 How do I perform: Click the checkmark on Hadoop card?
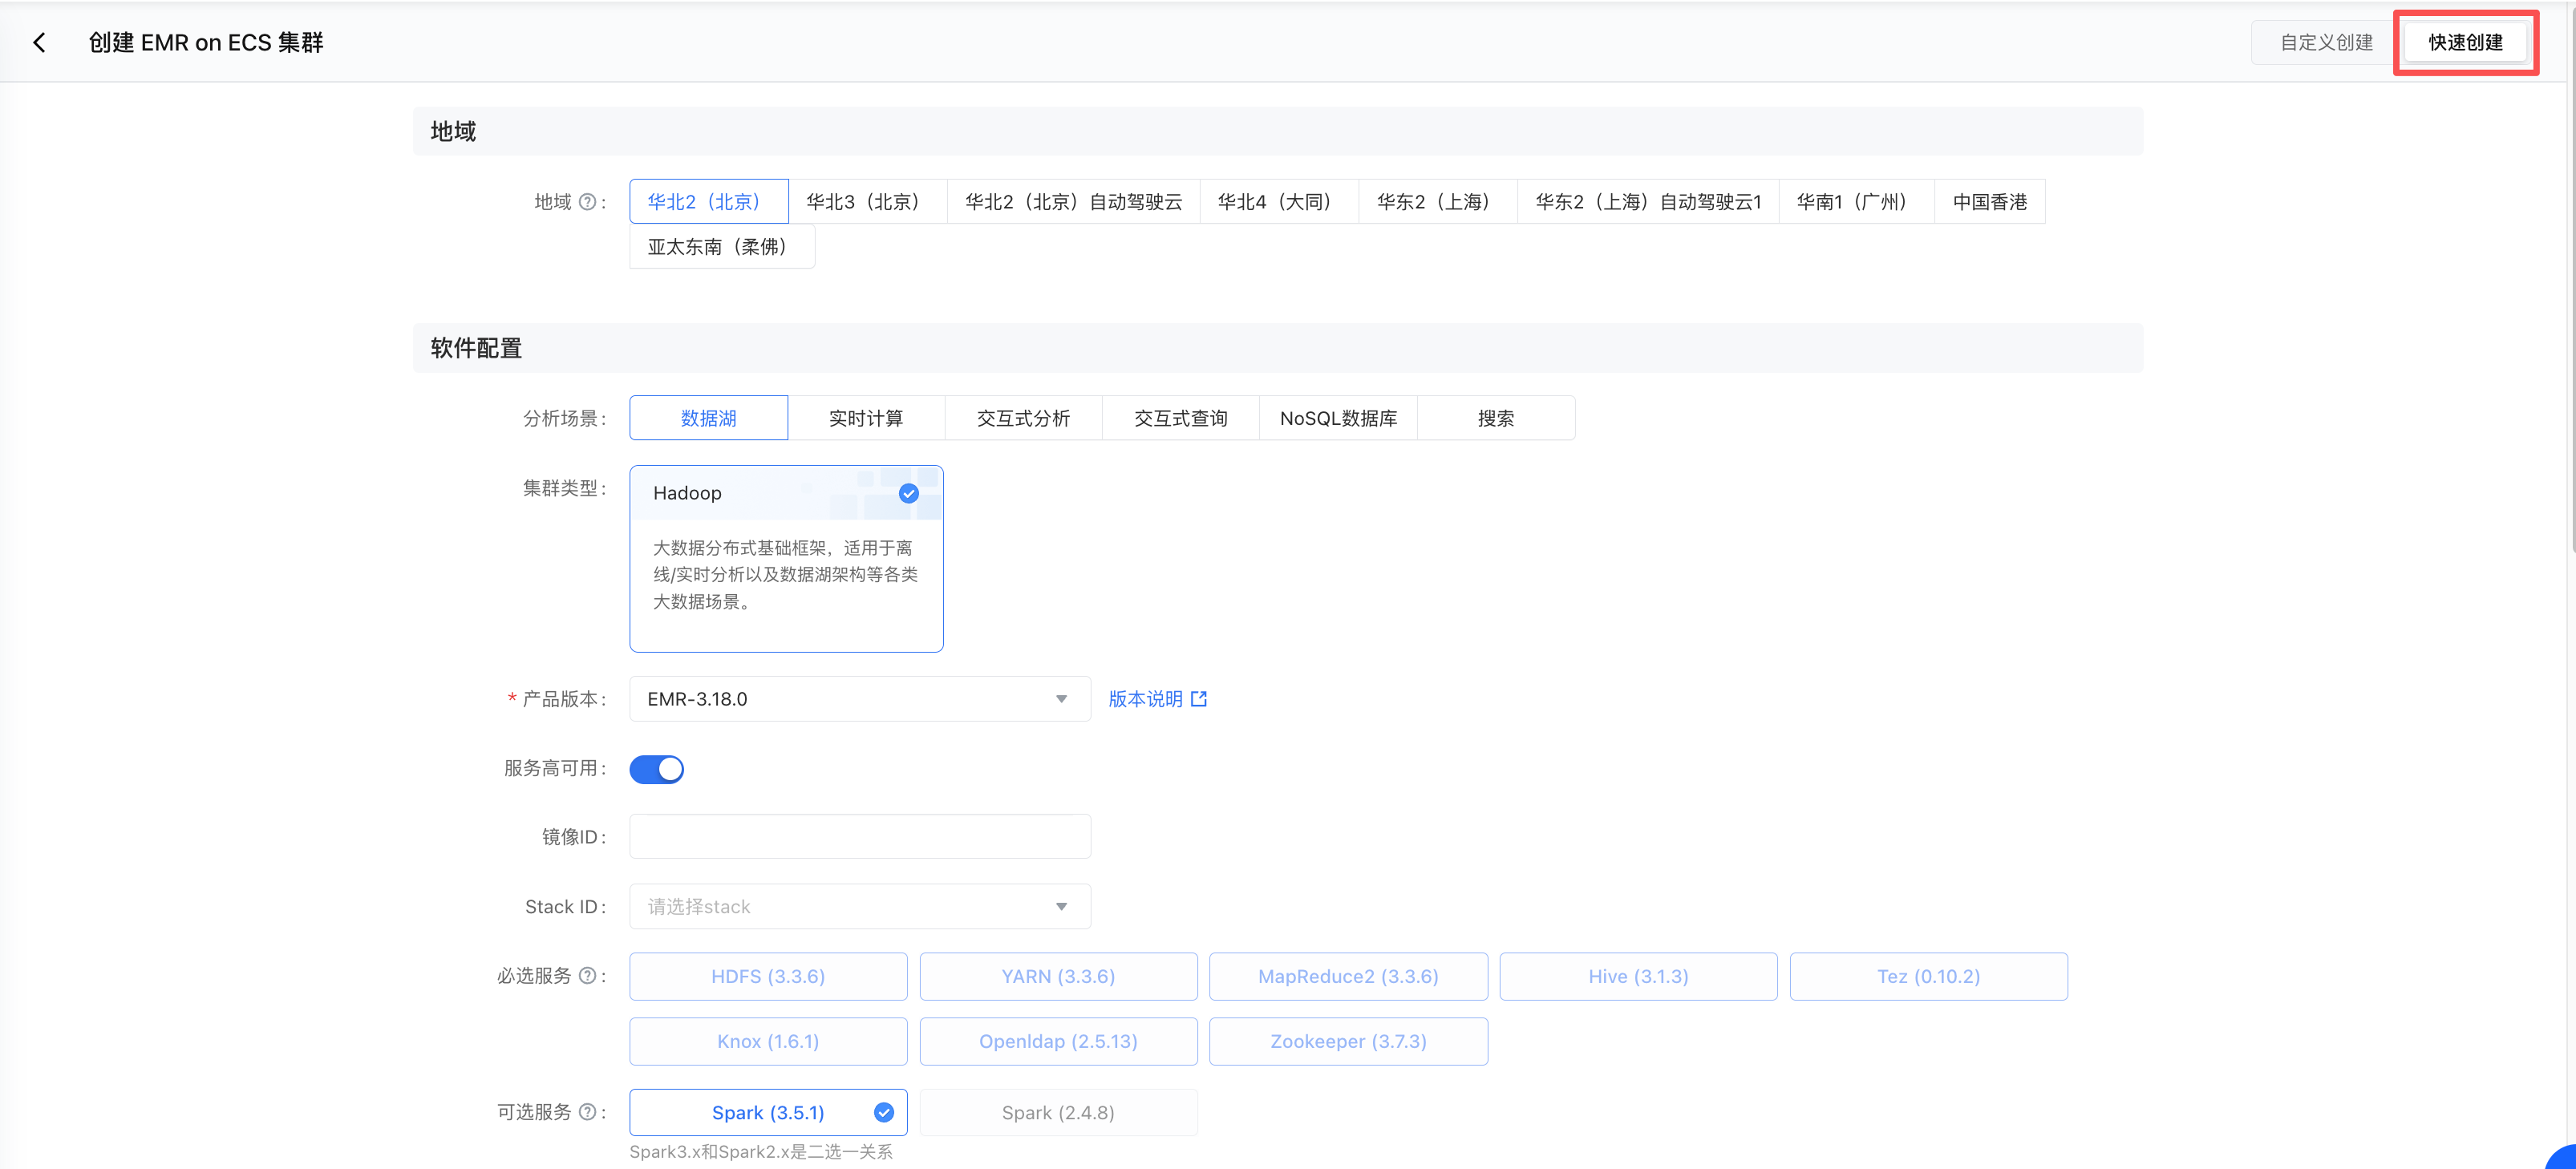coord(908,493)
